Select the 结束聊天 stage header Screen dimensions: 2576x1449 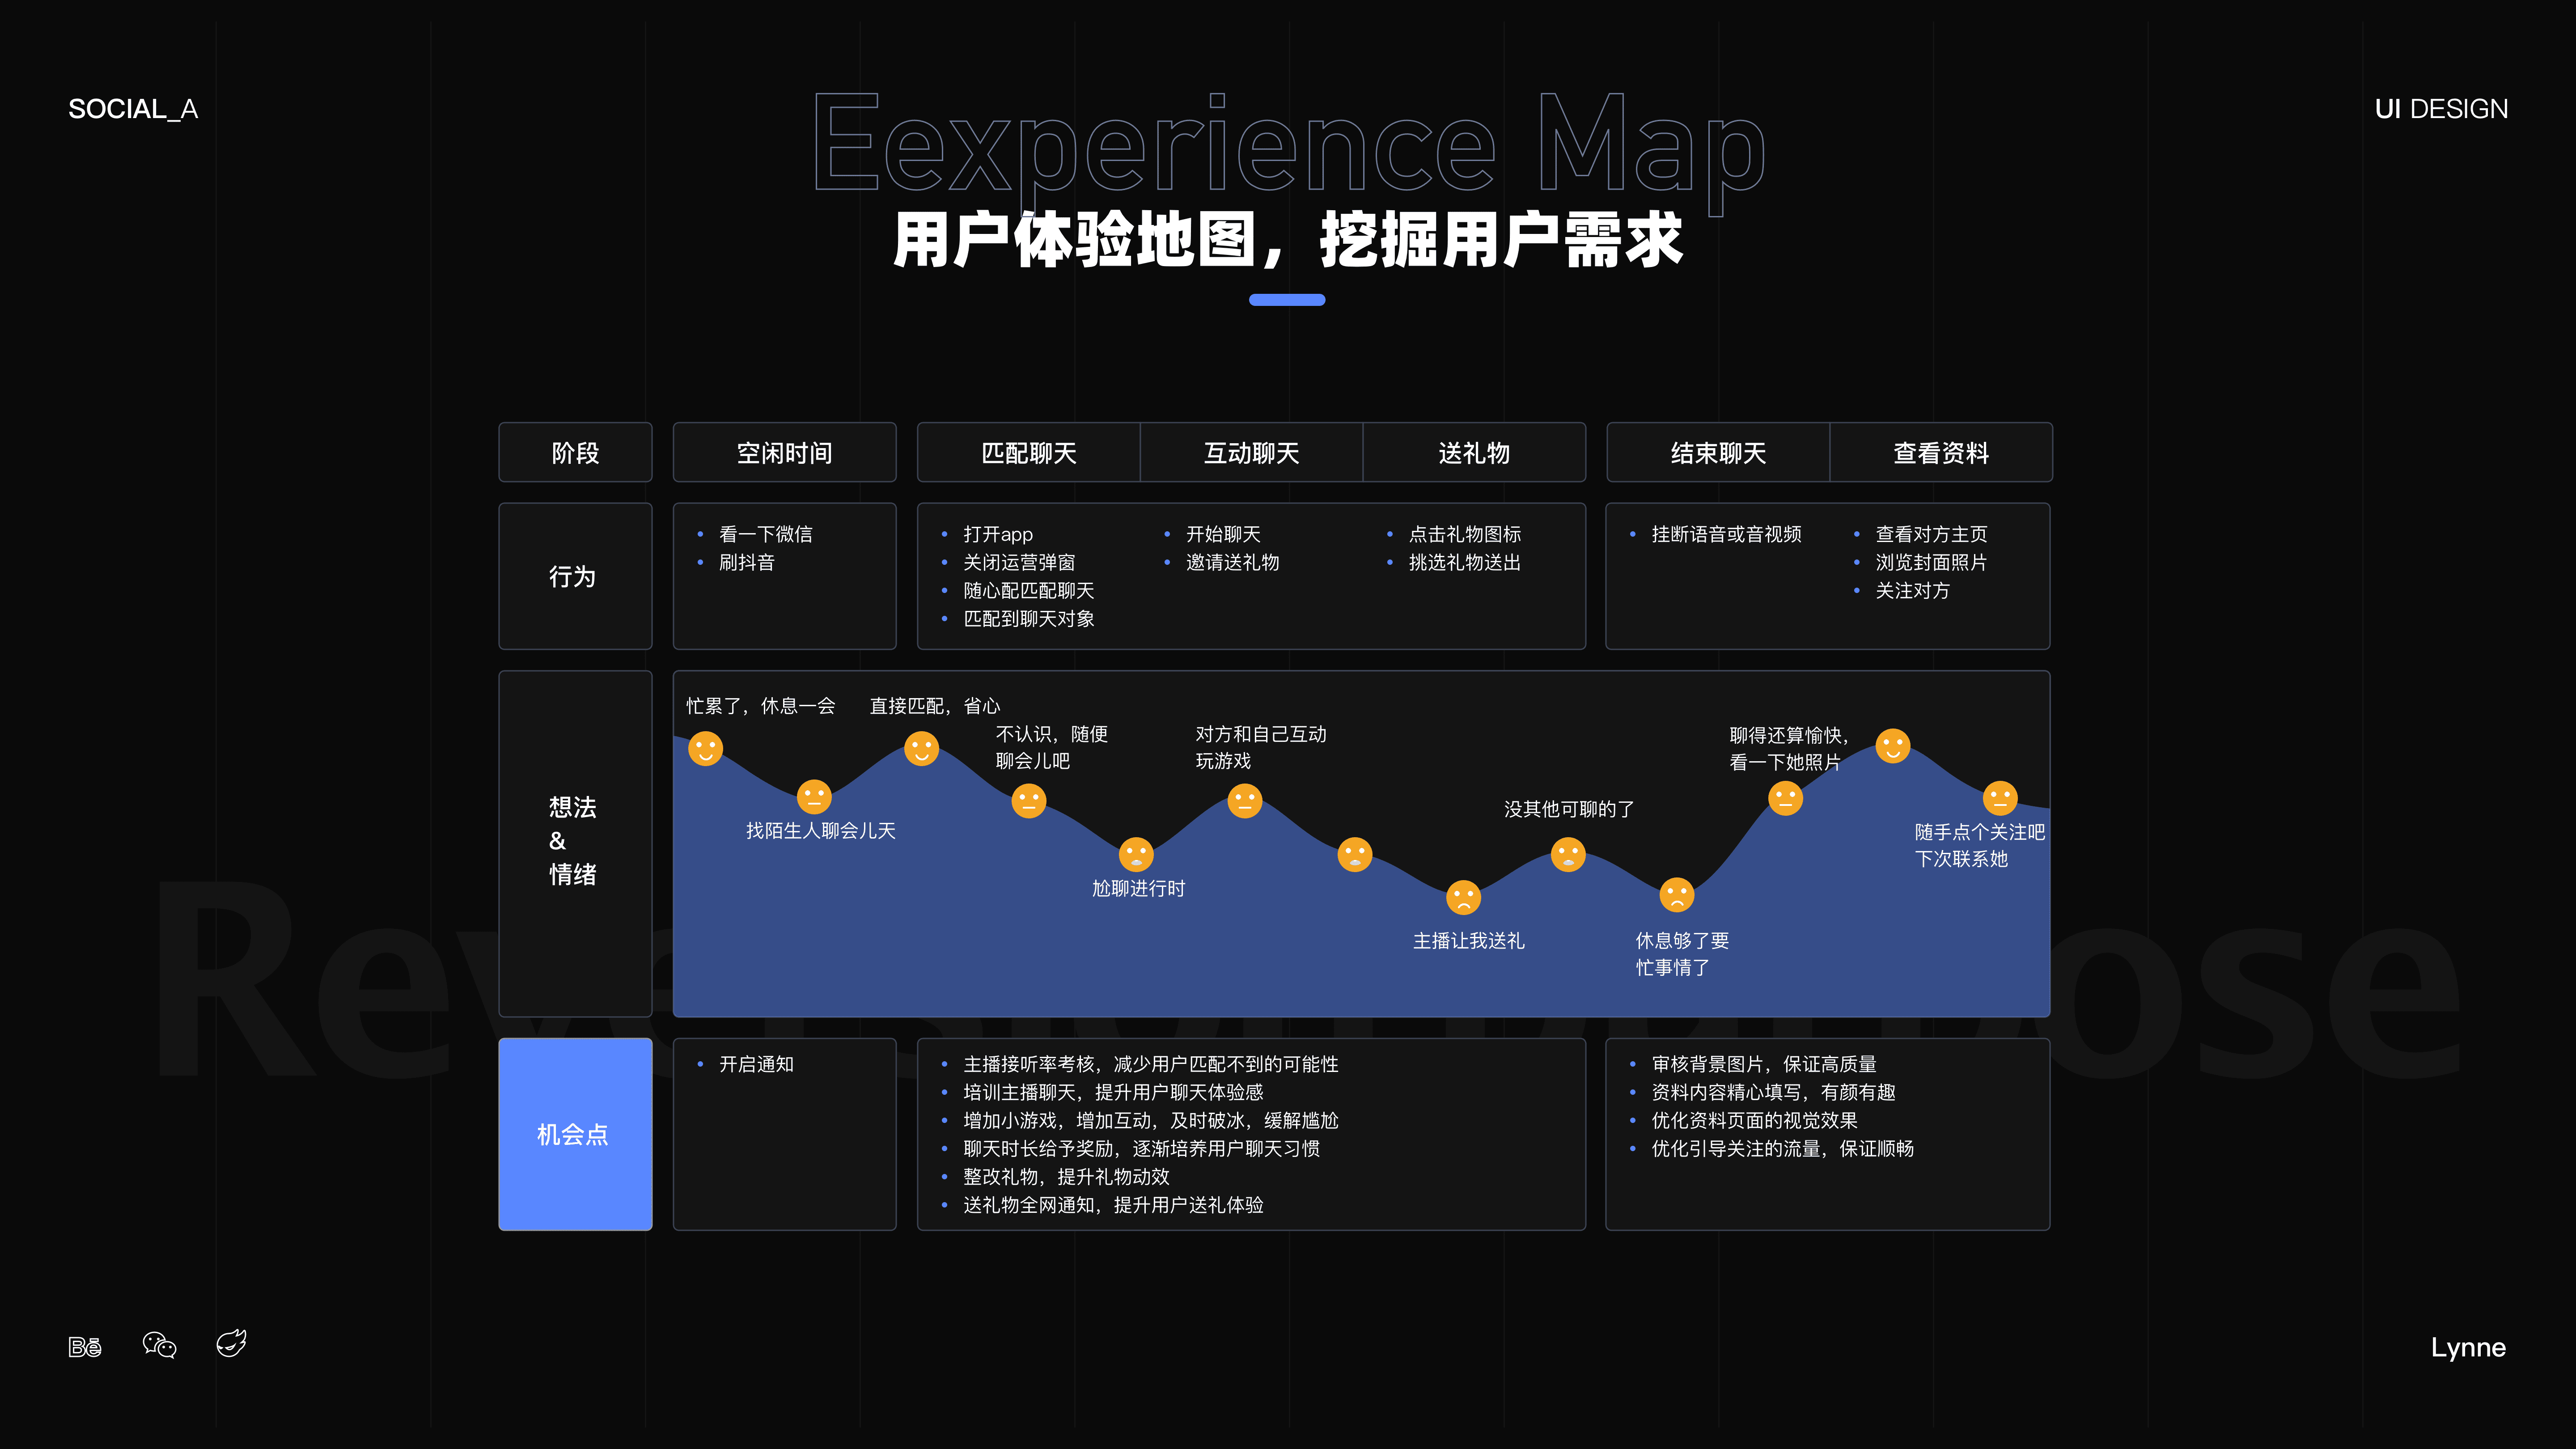[1718, 452]
